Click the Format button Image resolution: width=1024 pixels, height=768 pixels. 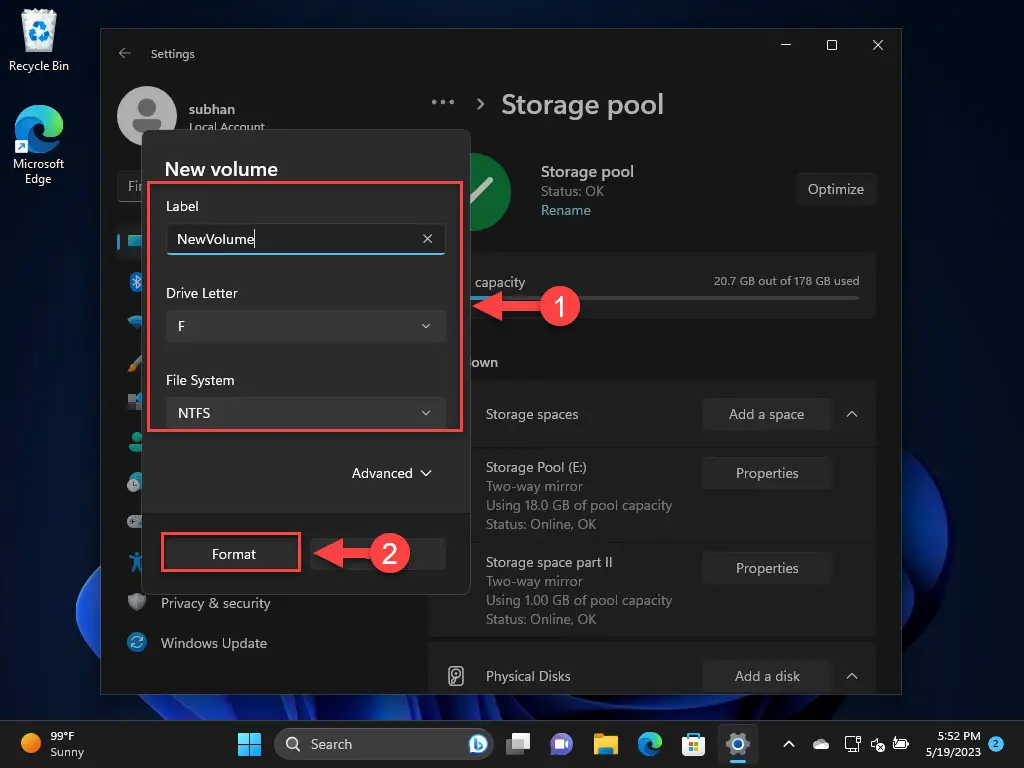coord(231,554)
